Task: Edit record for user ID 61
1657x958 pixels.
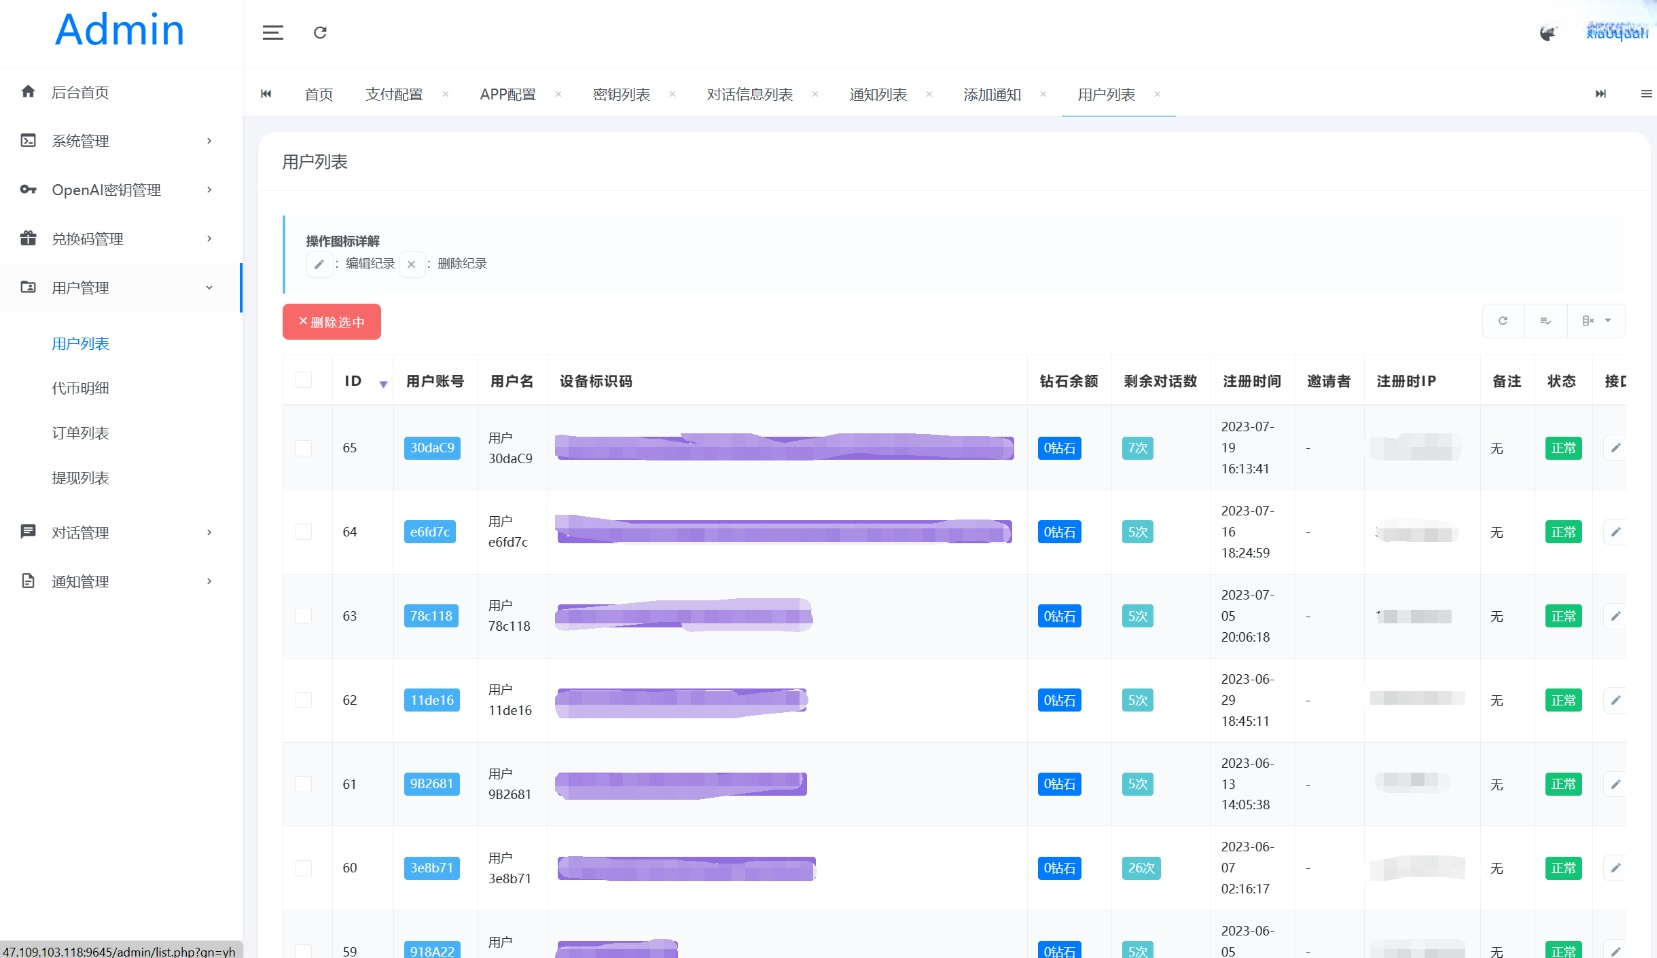Action: pos(1615,784)
